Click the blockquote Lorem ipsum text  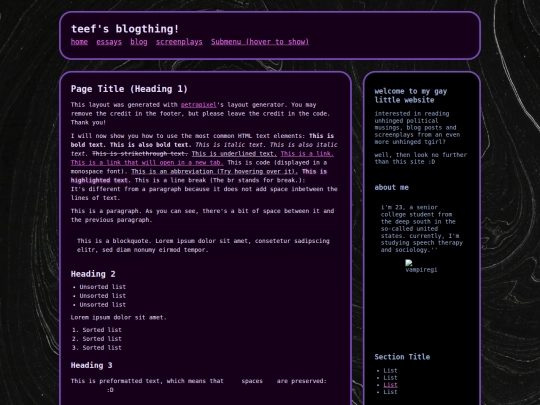tap(203, 245)
